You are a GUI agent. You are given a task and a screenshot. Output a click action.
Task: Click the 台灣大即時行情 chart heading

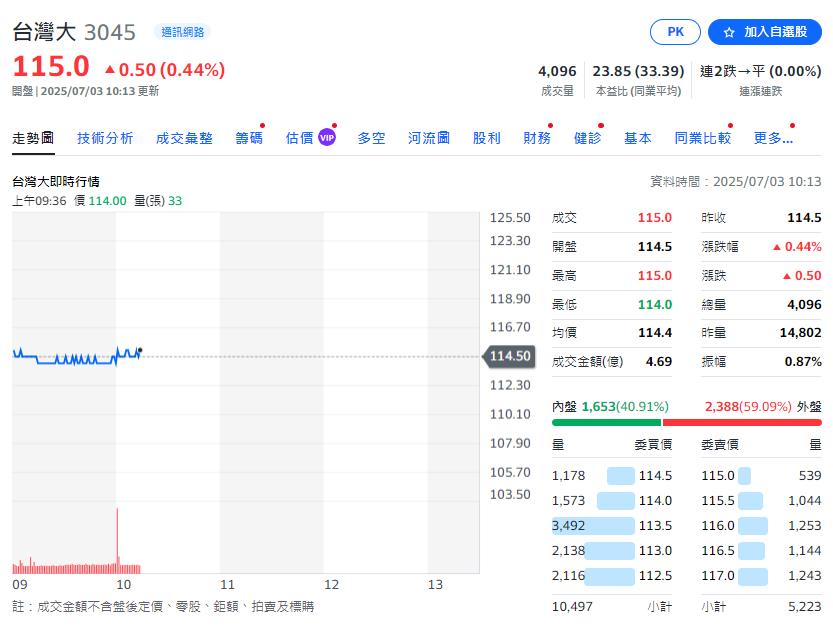[56, 182]
